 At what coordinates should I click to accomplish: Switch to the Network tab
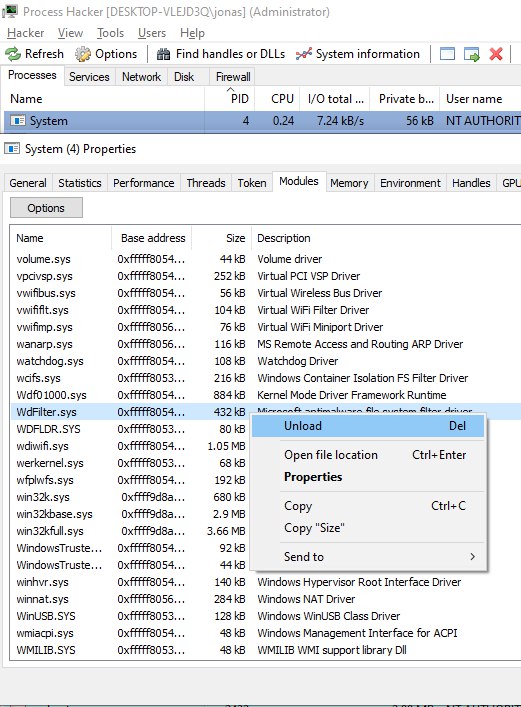coord(141,77)
